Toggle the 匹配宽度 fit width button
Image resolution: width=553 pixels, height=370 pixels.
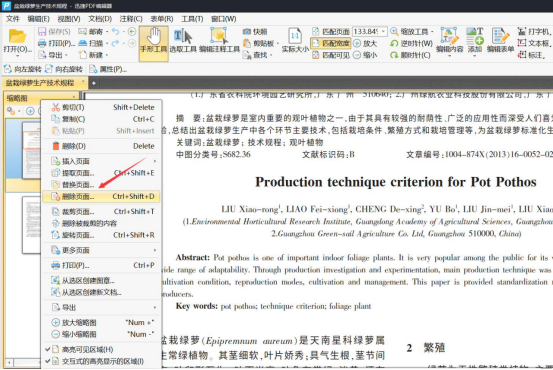(331, 43)
